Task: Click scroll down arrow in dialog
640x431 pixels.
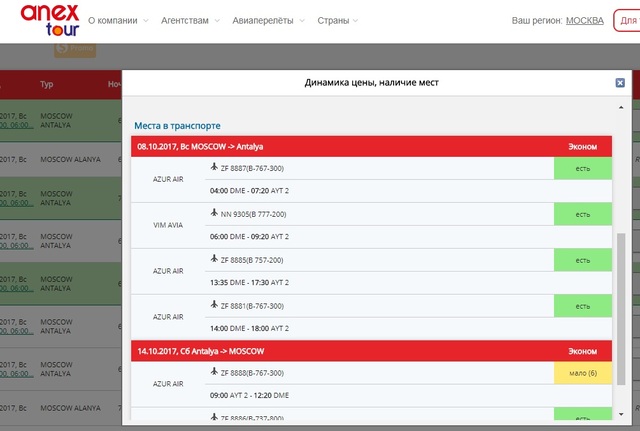Action: 621,414
